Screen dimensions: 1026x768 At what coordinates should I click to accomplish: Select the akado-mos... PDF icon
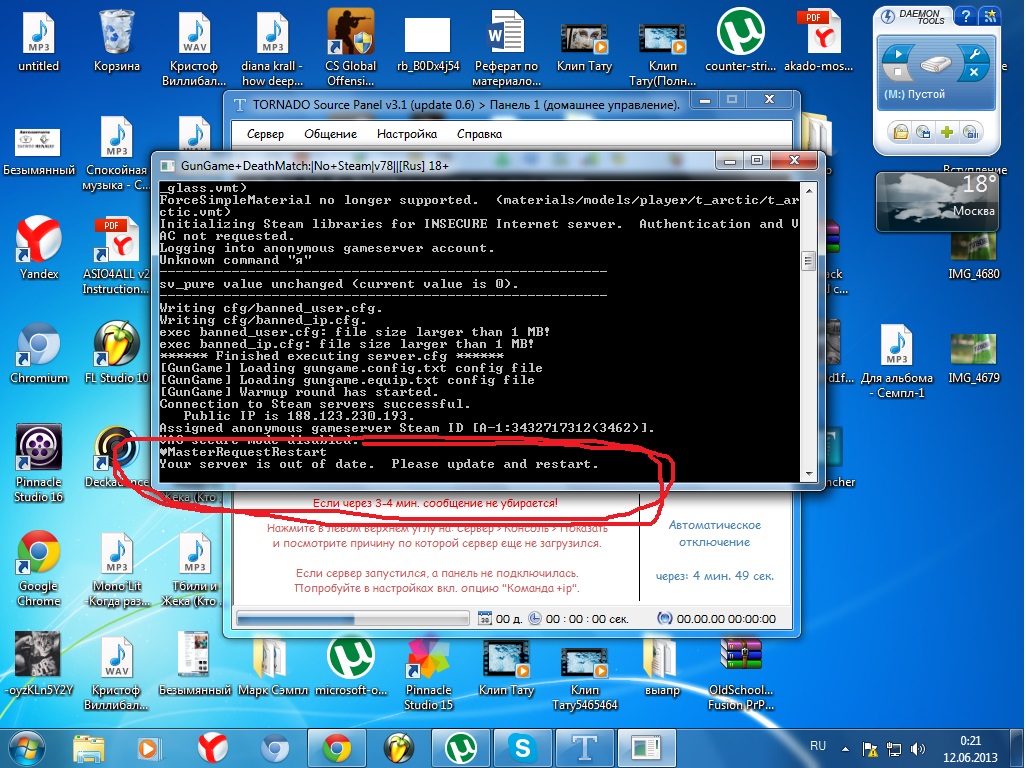(819, 41)
